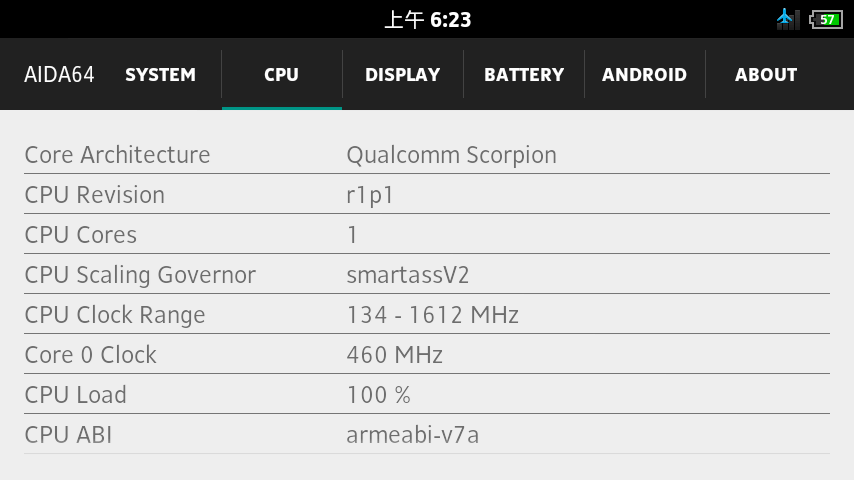
Task: Select the CPU tab
Action: pyautogui.click(x=281, y=75)
